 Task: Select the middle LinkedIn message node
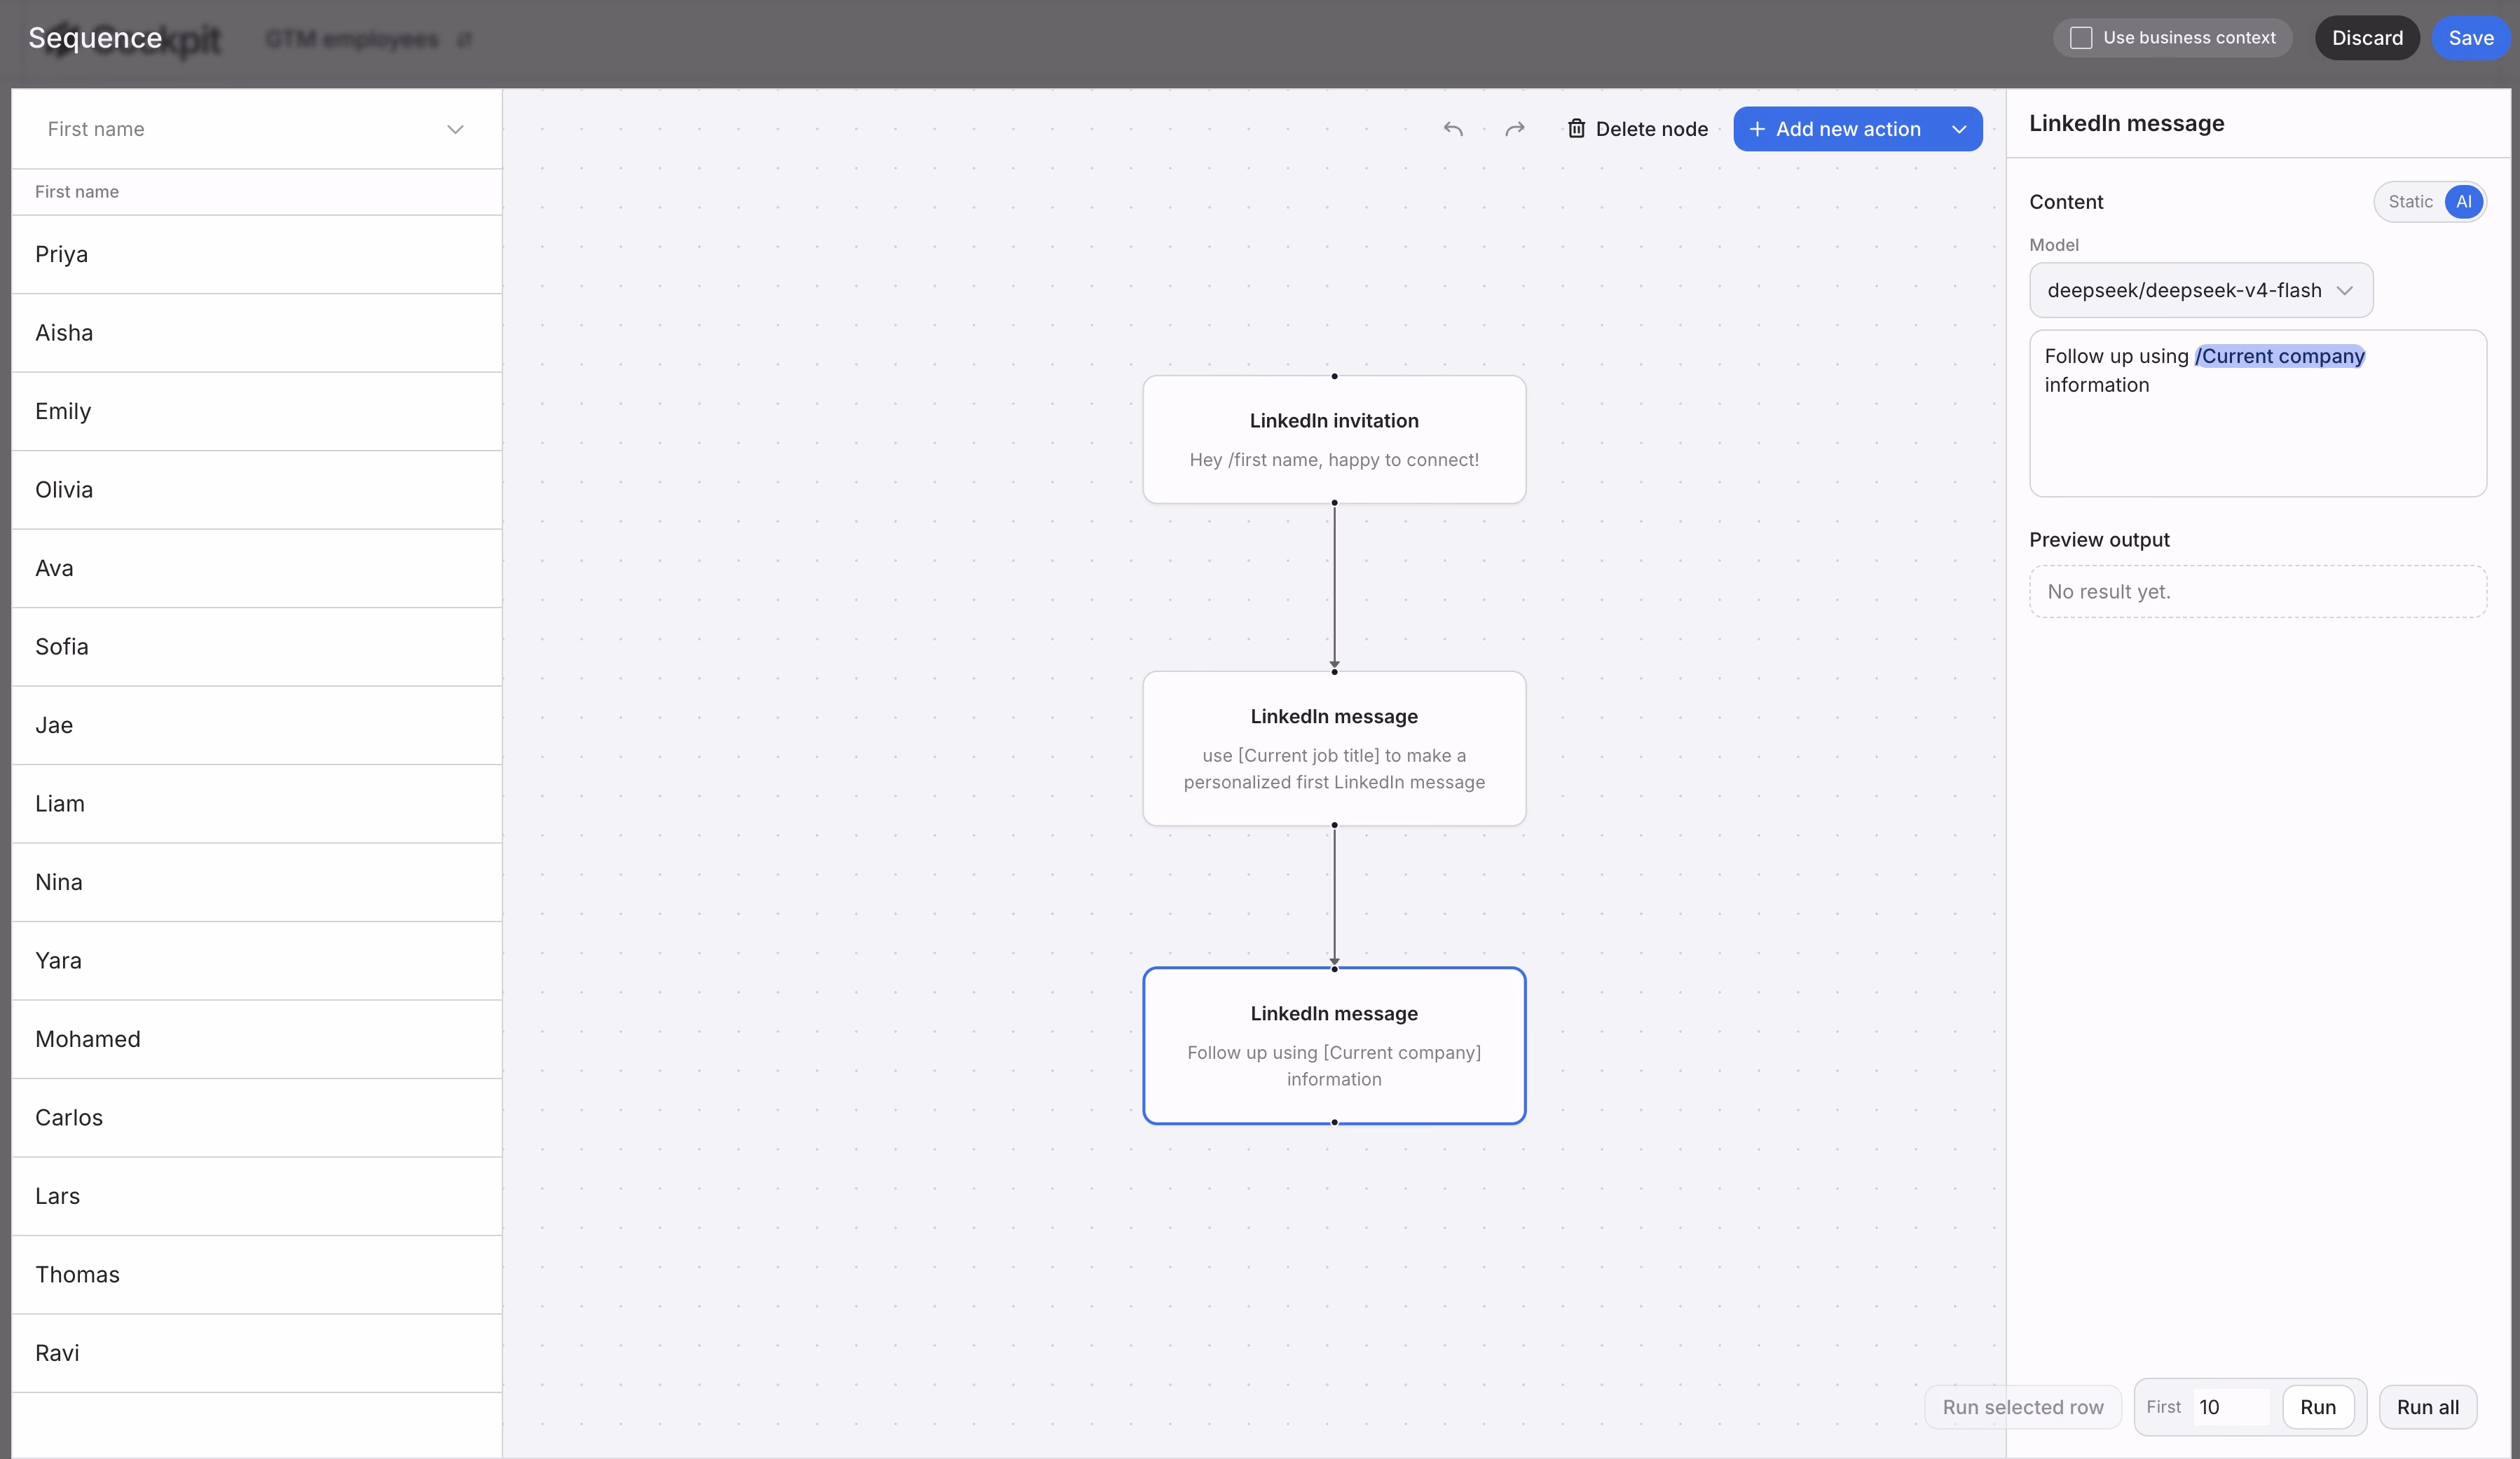[1334, 748]
